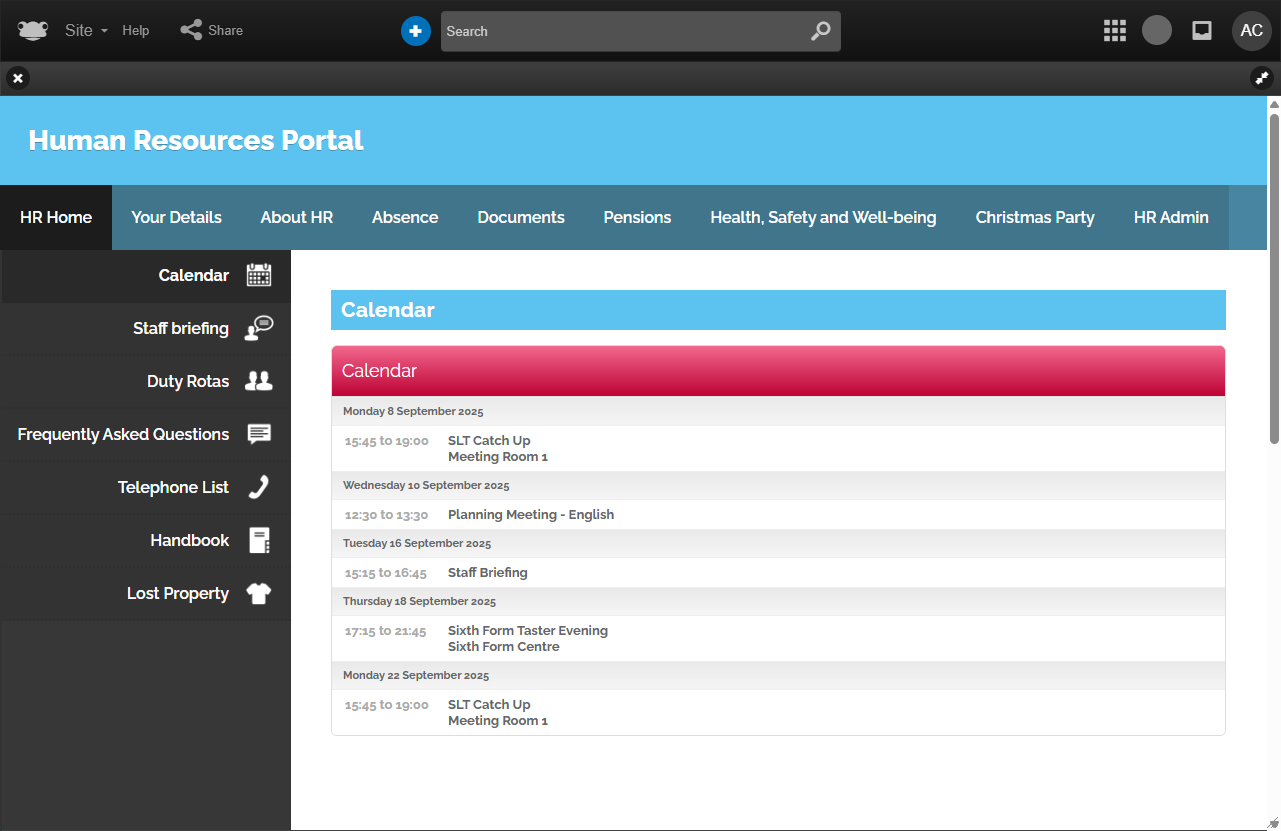The image size is (1281, 831).
Task: Click the Frog logo icon
Action: [x=32, y=31]
